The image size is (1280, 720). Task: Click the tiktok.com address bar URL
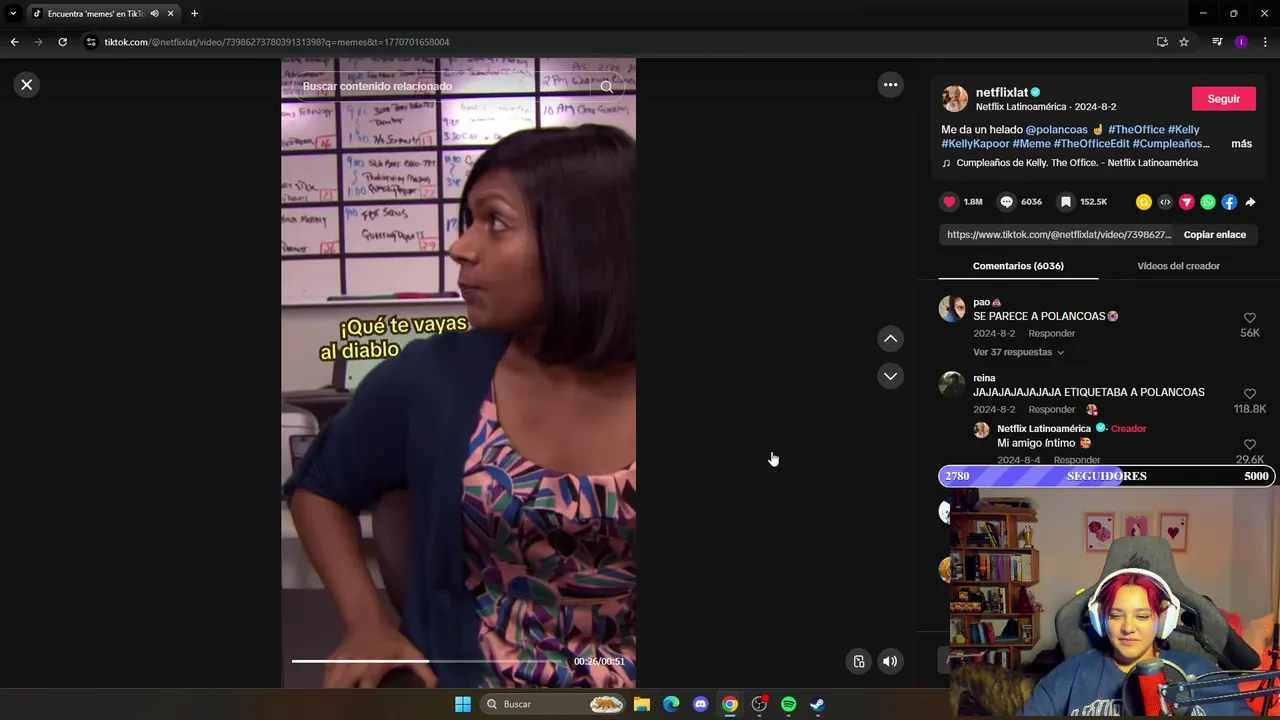tap(277, 42)
